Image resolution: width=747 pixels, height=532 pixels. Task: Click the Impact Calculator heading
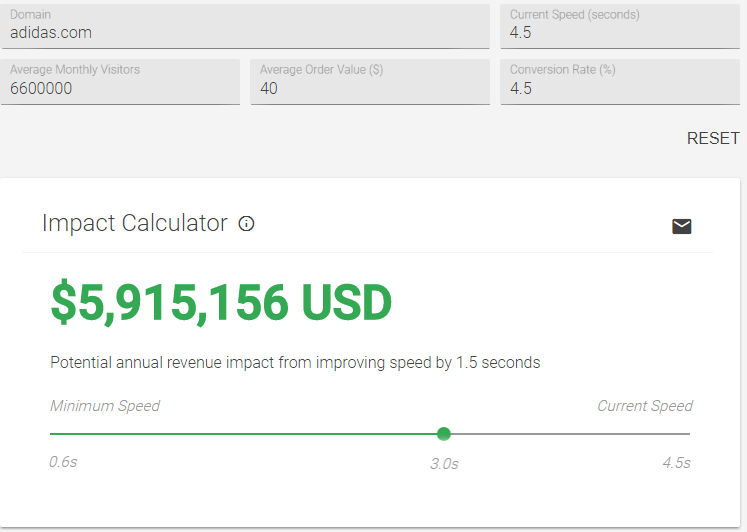[x=135, y=223]
